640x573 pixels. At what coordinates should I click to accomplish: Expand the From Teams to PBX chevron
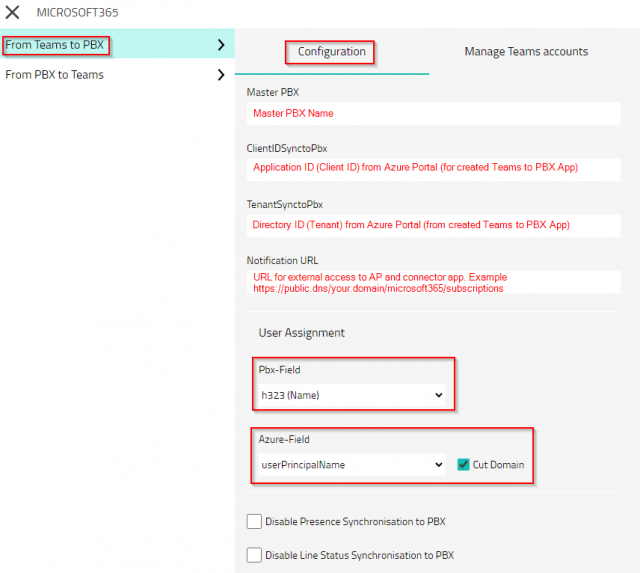coord(221,45)
